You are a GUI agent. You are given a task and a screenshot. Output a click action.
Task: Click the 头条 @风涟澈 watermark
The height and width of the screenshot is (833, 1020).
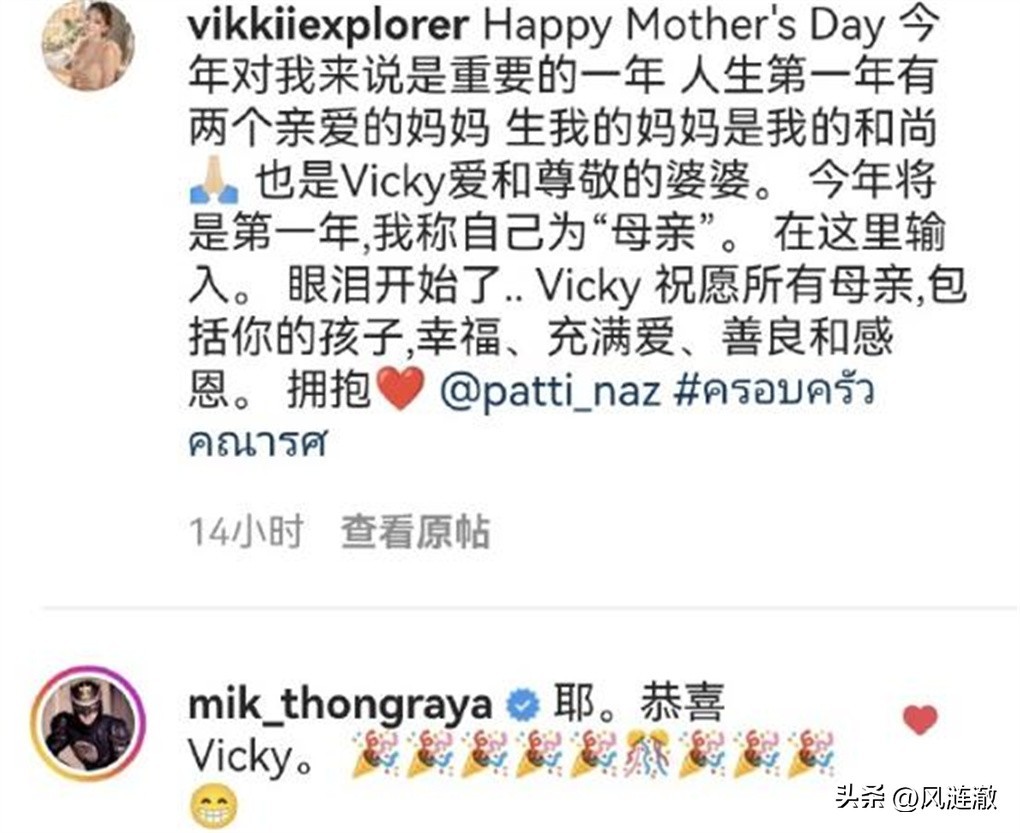tap(917, 796)
